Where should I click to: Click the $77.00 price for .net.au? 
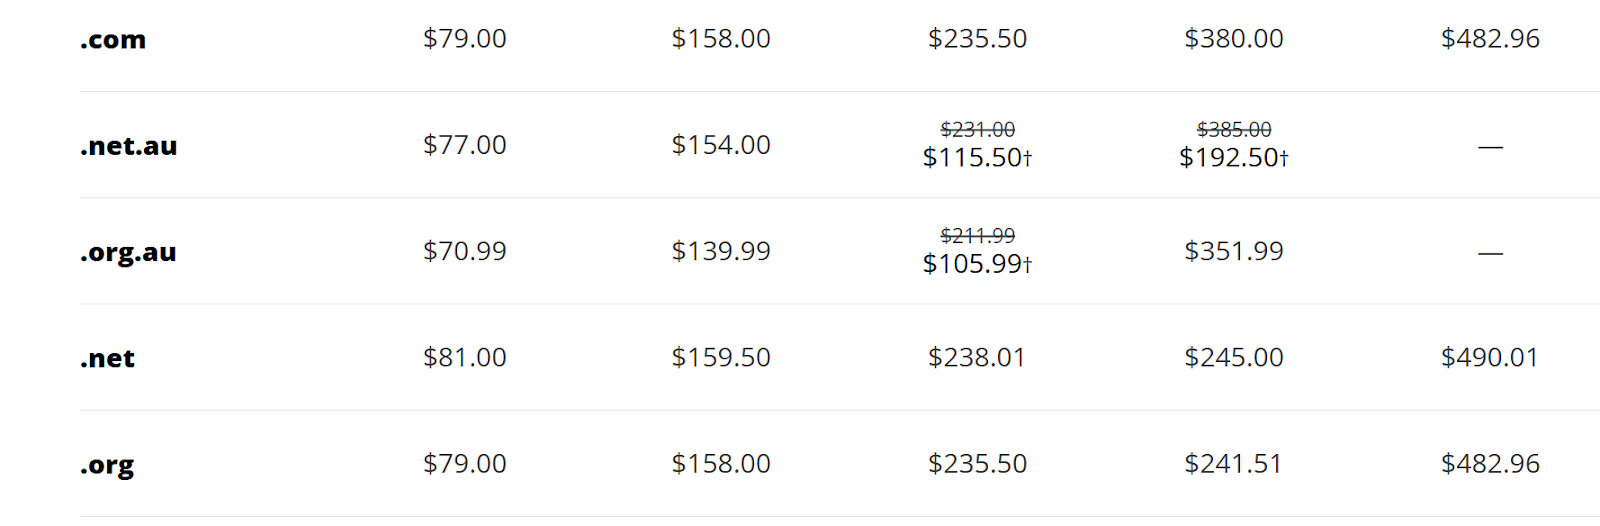point(464,145)
